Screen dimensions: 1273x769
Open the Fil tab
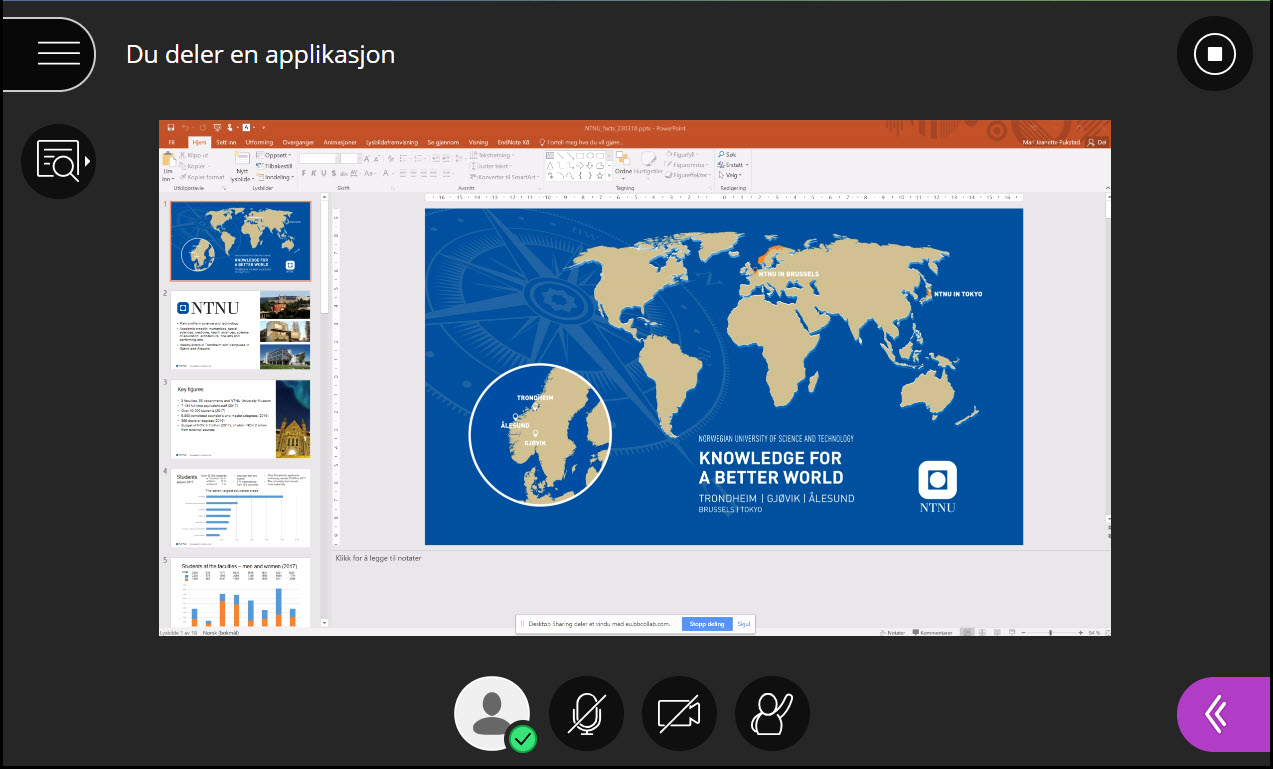(x=171, y=143)
